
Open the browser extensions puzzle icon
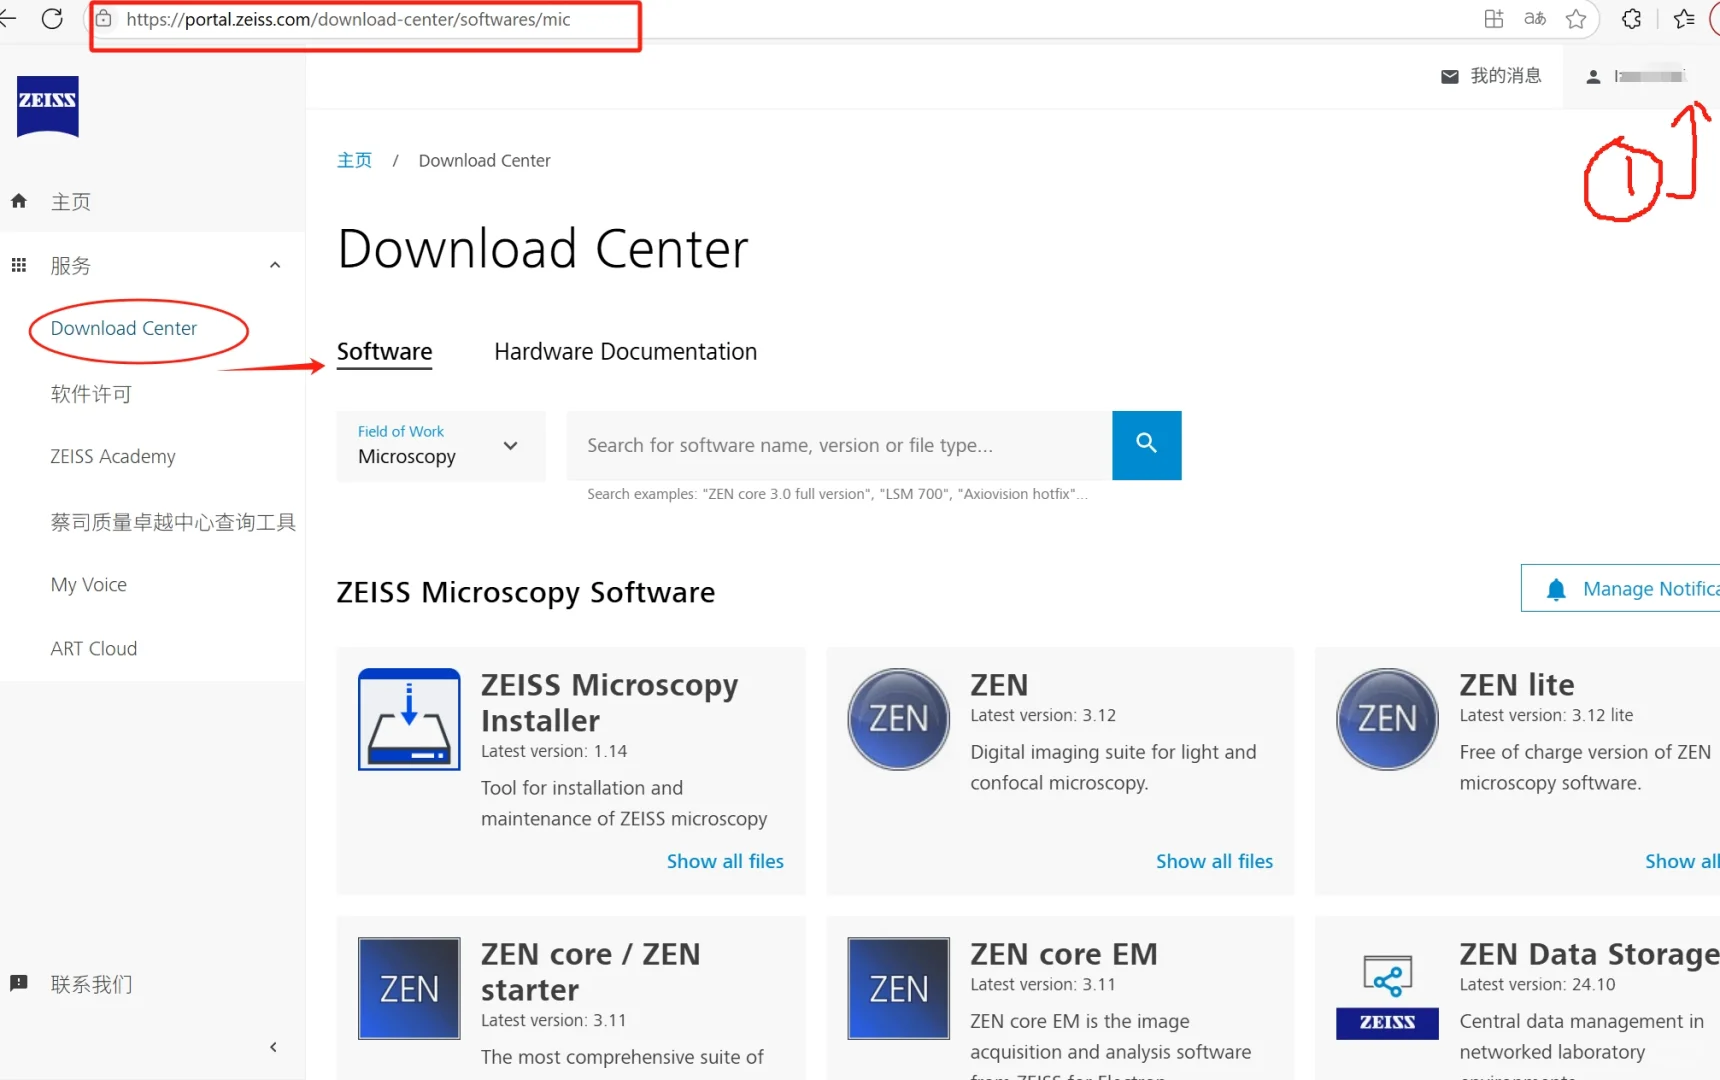pyautogui.click(x=1631, y=19)
